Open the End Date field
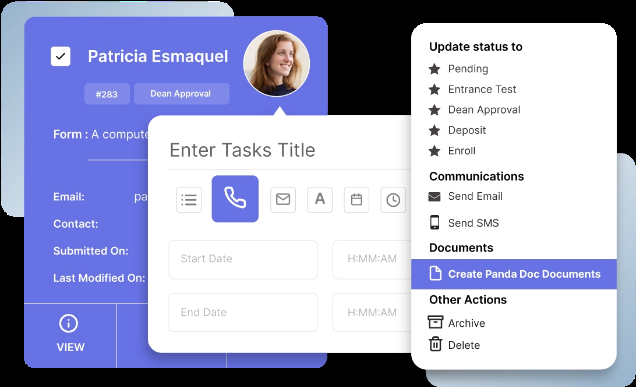Viewport: 636px width, 387px height. pyautogui.click(x=243, y=312)
